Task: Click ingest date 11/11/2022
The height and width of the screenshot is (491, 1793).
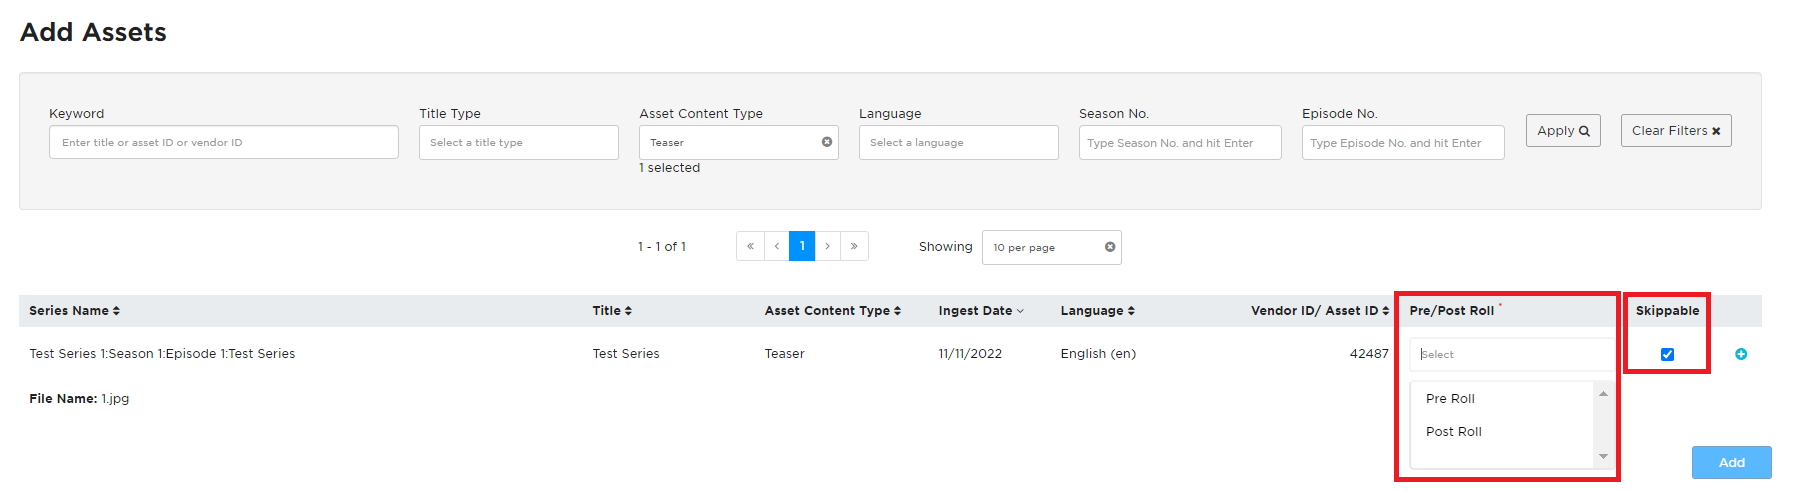Action: [970, 353]
